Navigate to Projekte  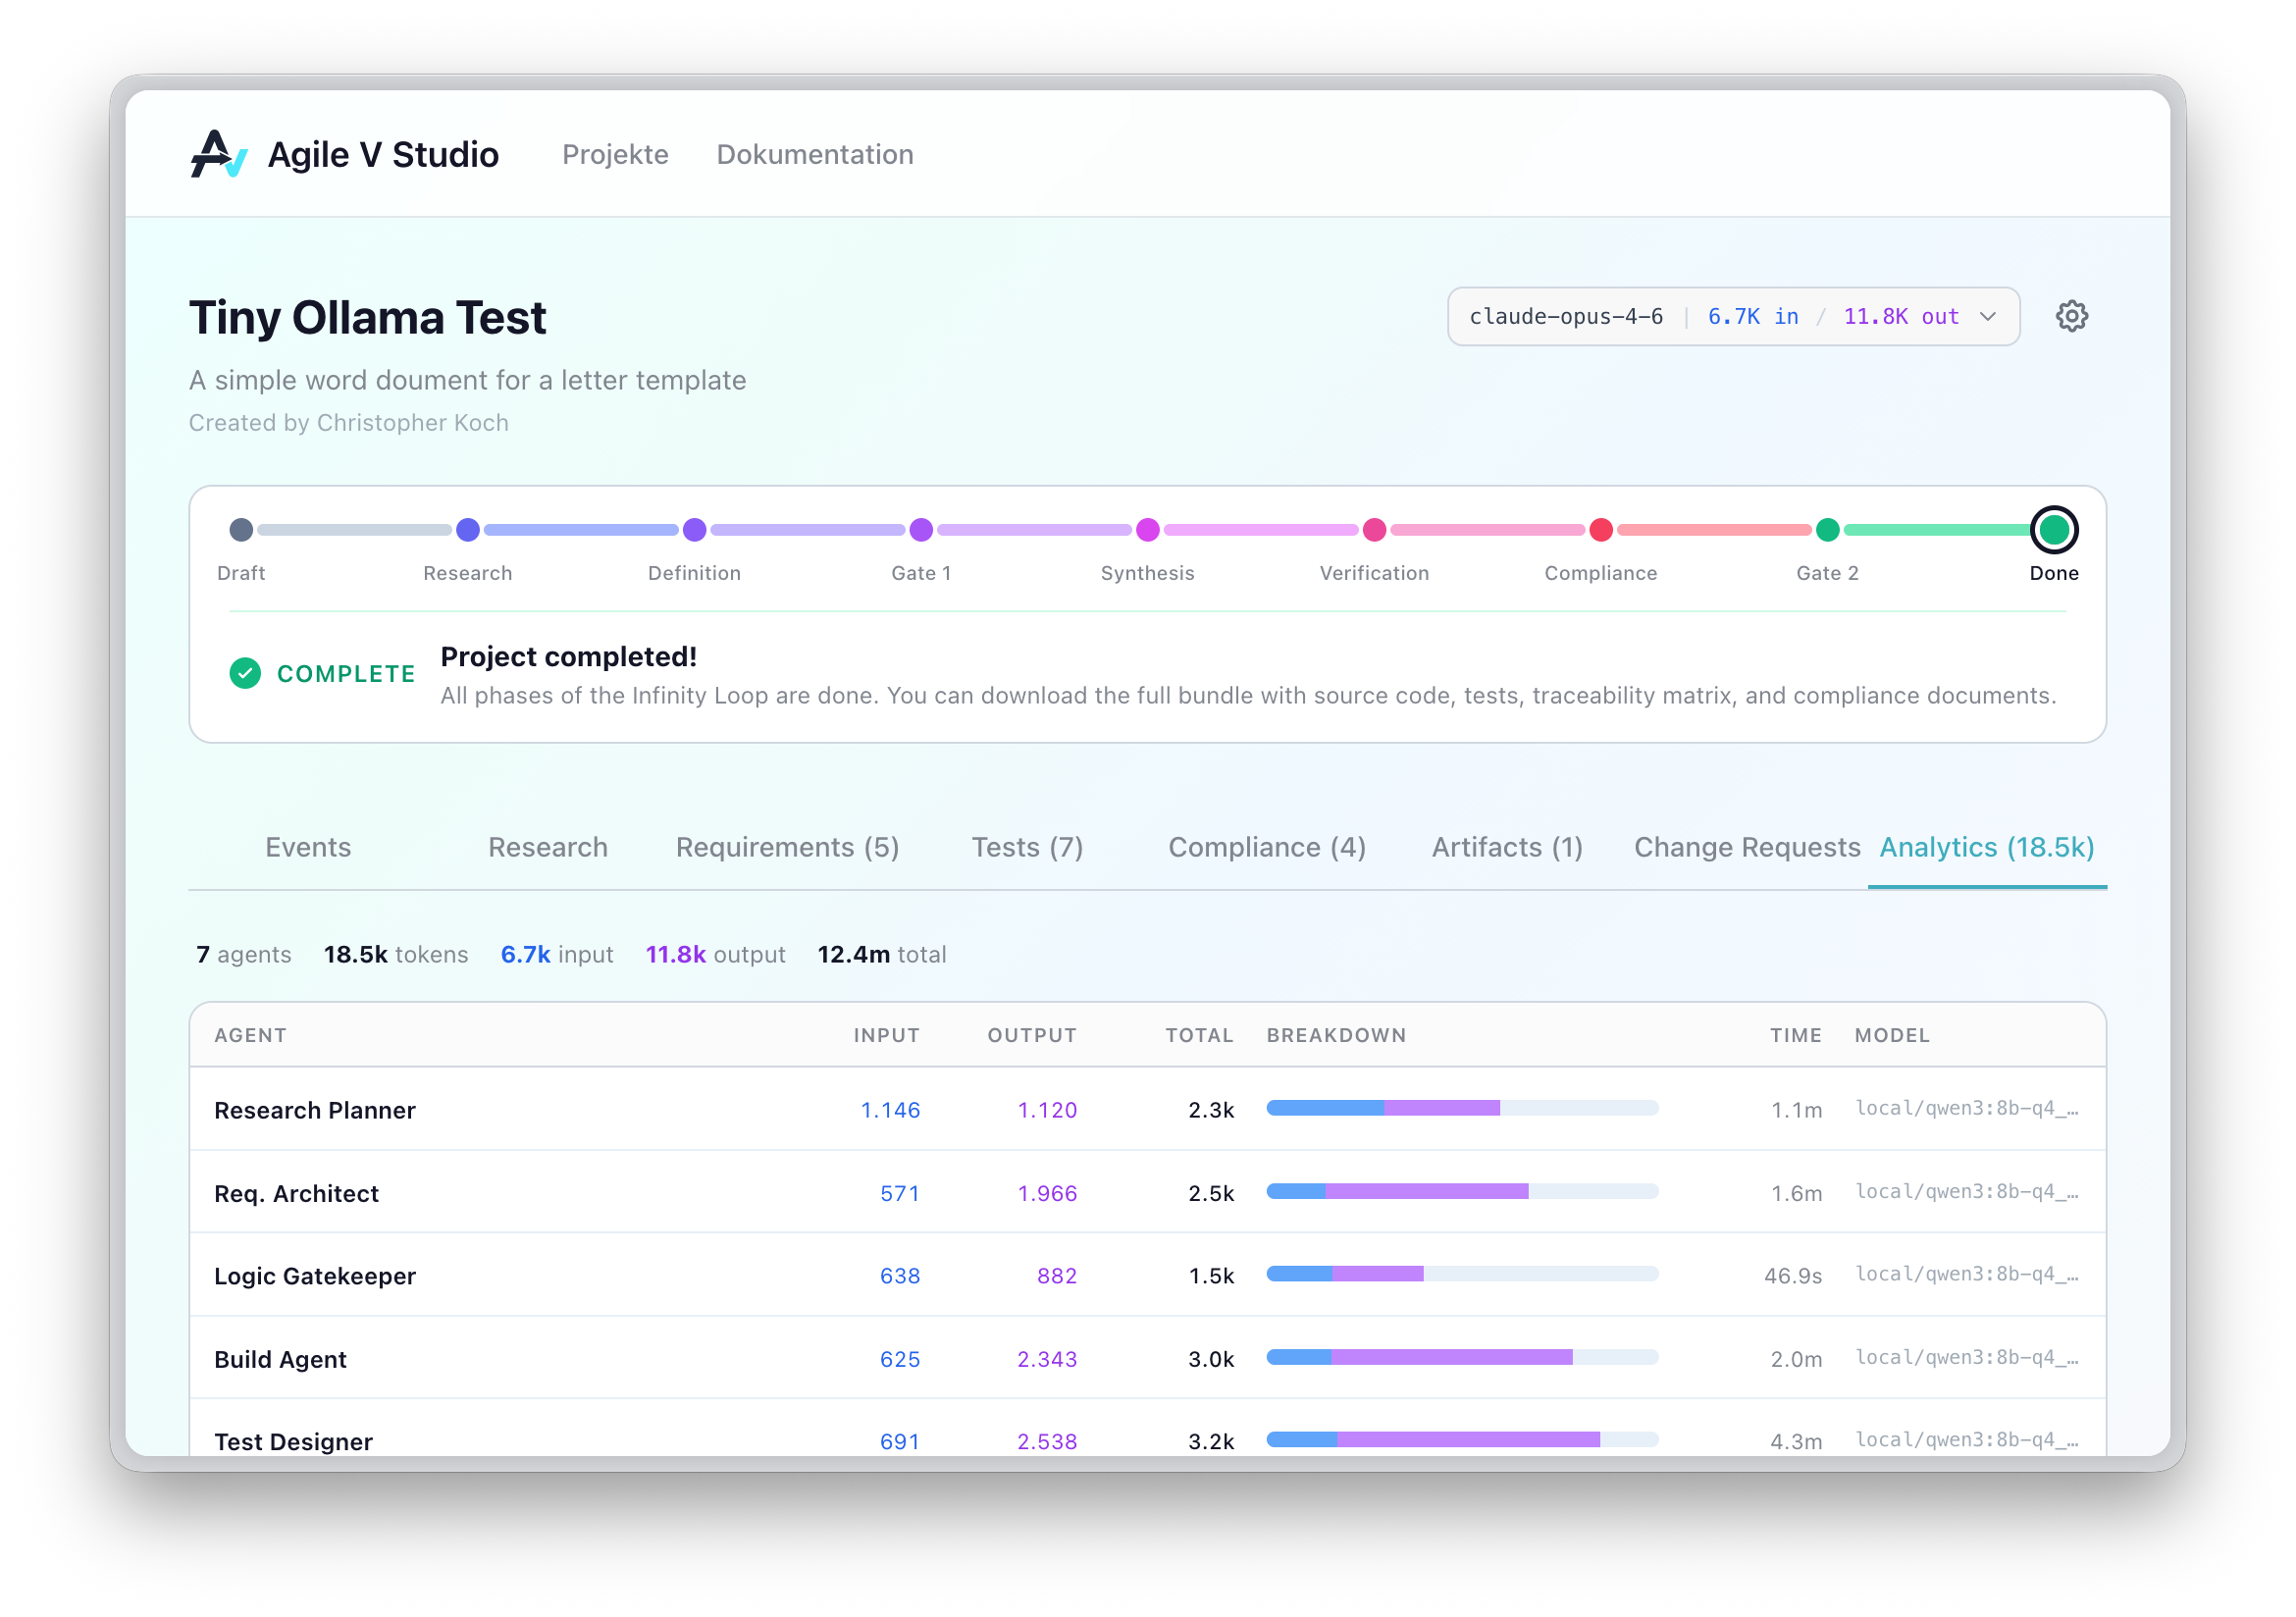click(x=615, y=154)
